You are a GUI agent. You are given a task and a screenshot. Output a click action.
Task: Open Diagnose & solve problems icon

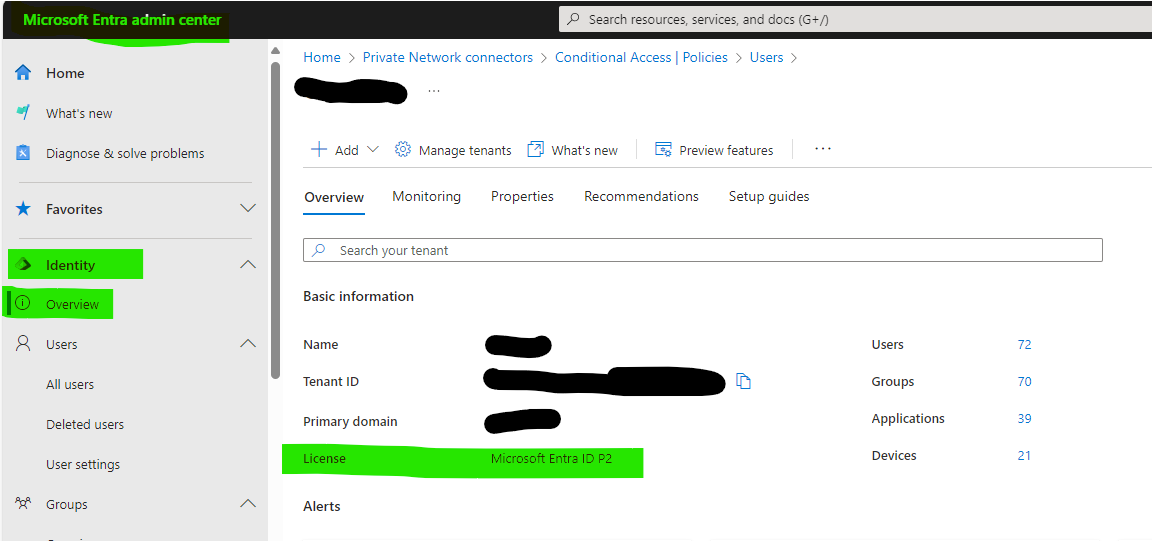24,153
